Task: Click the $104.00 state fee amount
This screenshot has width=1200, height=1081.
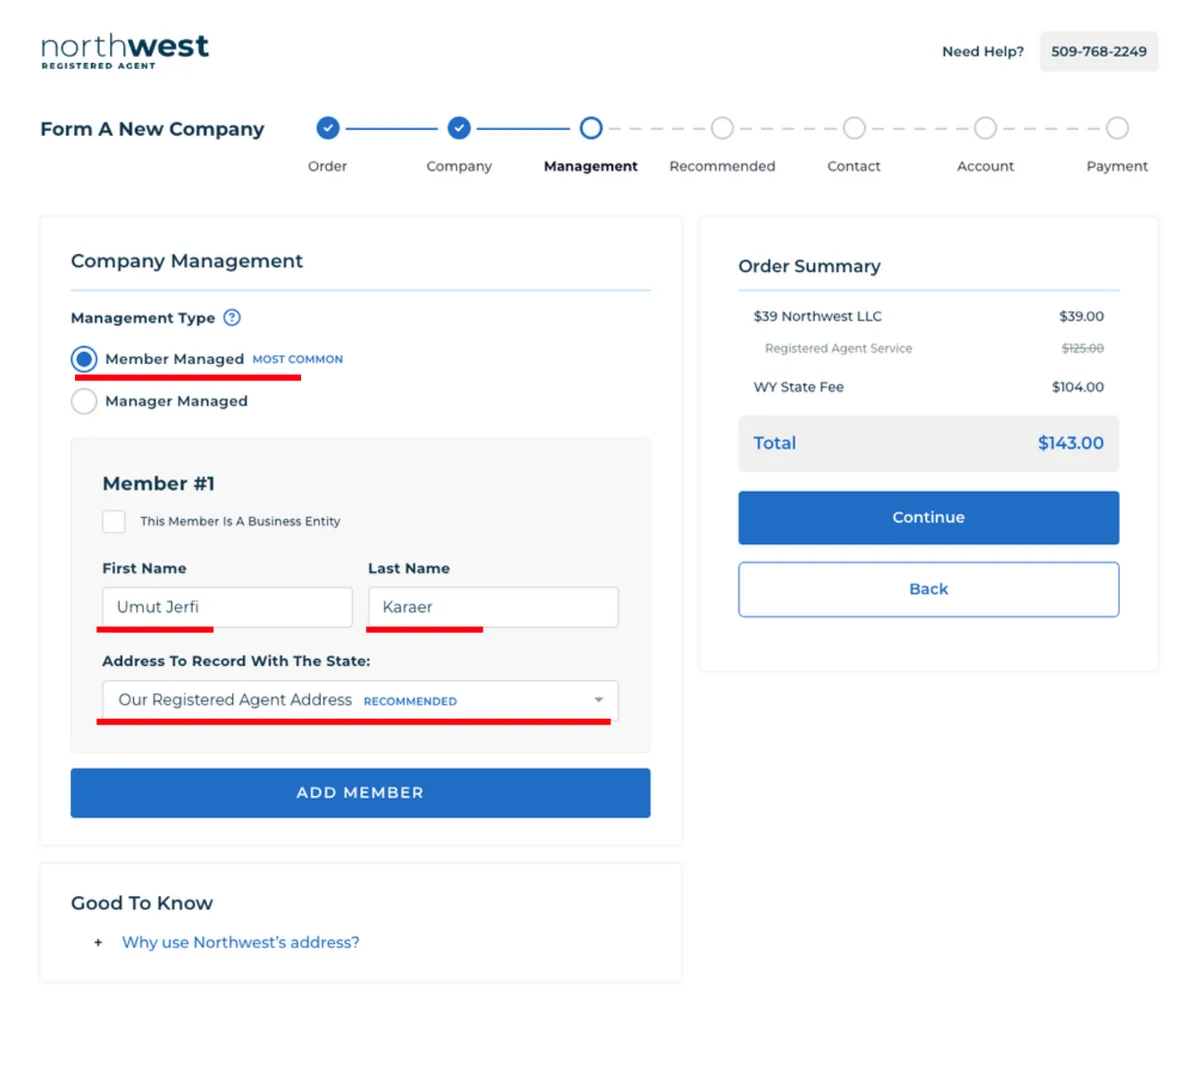Action: 1078,387
